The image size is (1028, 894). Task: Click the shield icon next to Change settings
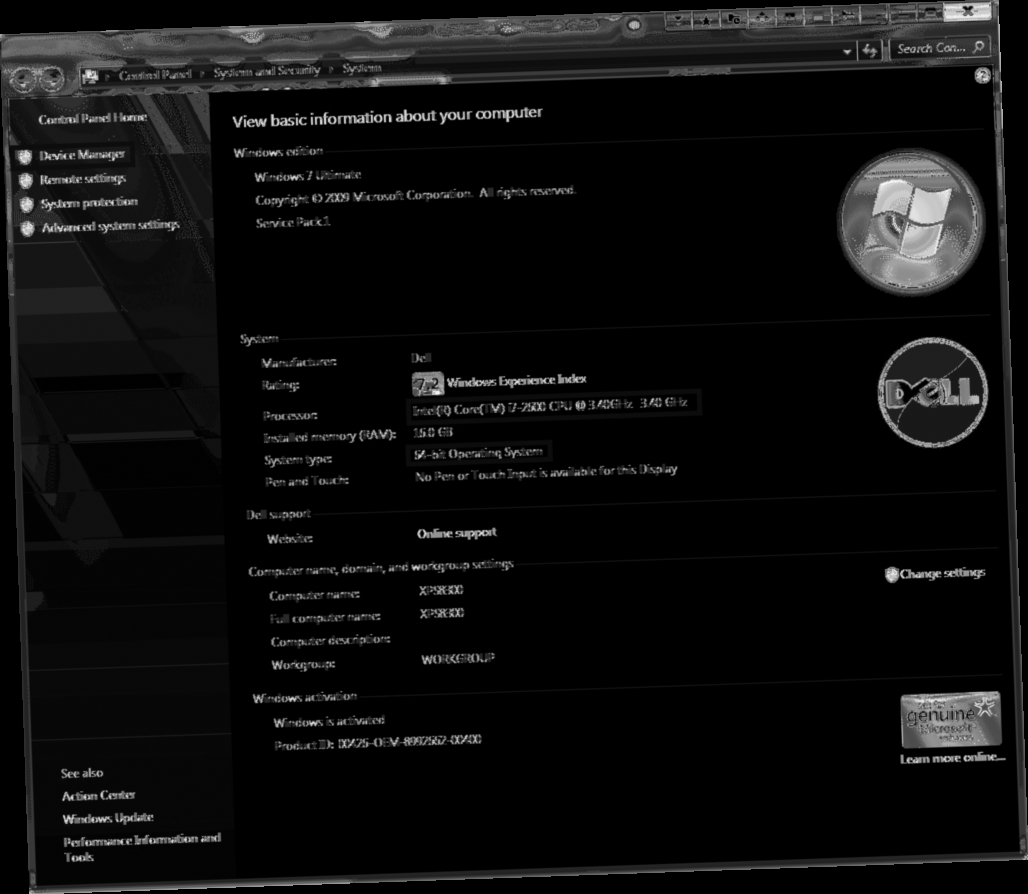891,575
